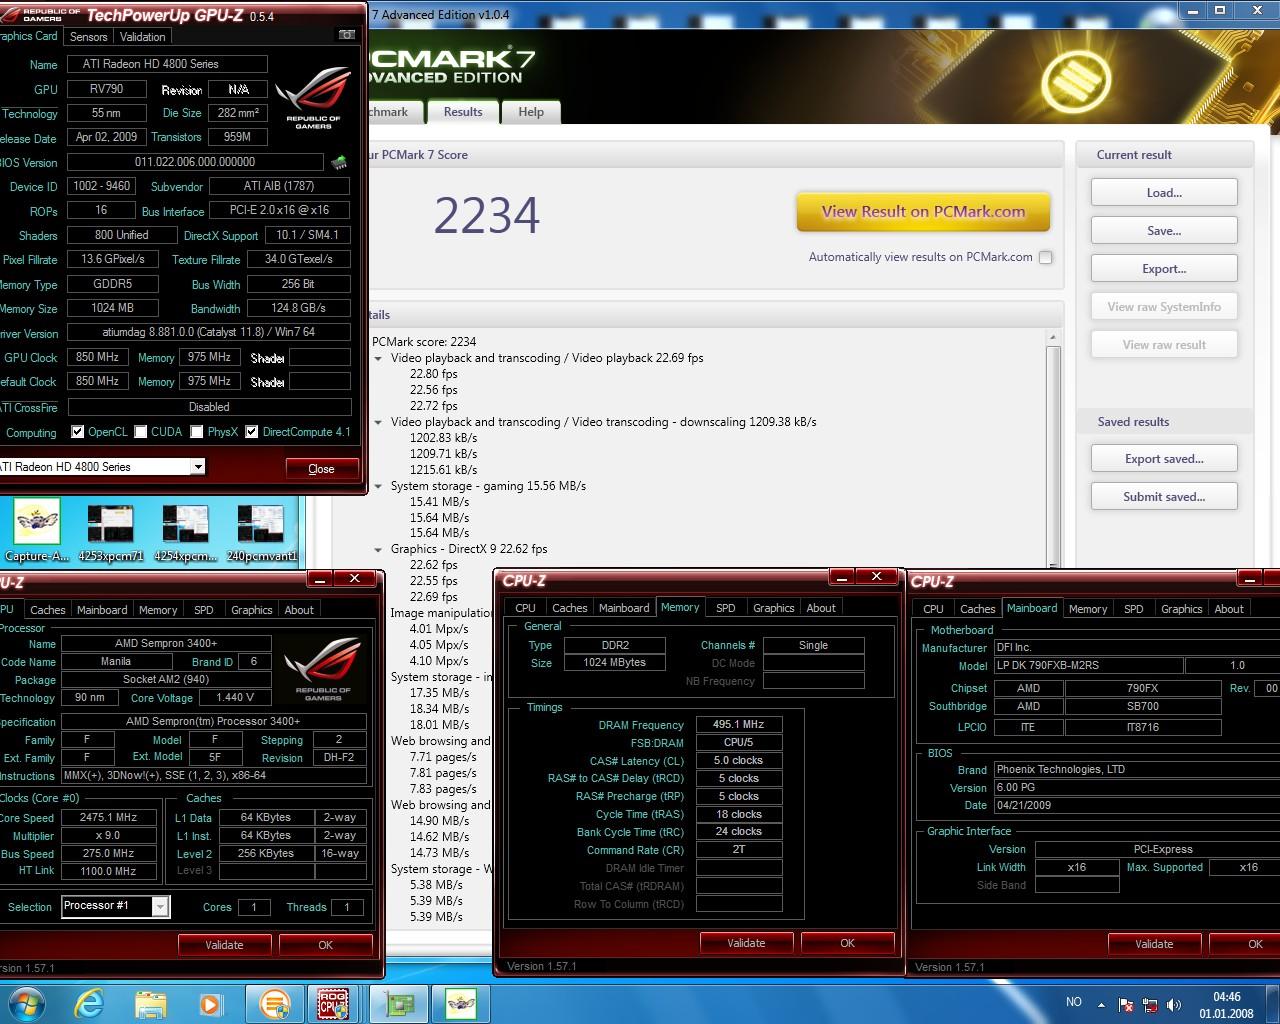Click the BIOS save chip icon in GPU-Z
This screenshot has width=1280, height=1024.
click(339, 162)
